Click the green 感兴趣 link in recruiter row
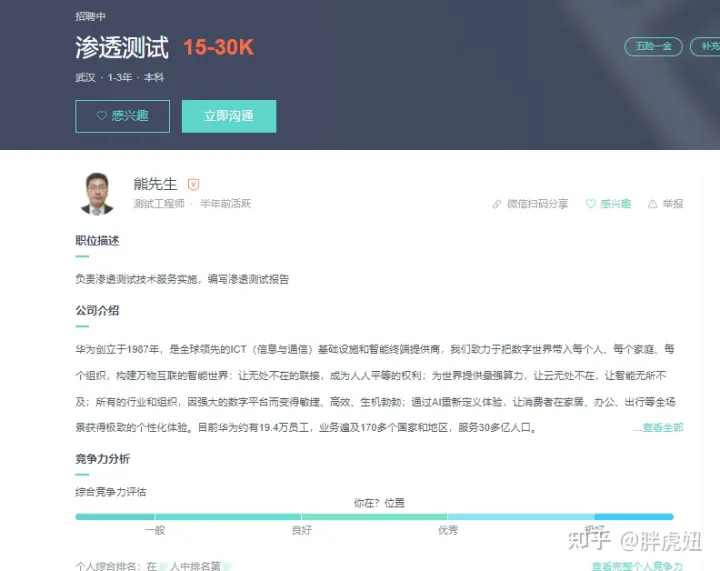The image size is (720, 571). (615, 204)
